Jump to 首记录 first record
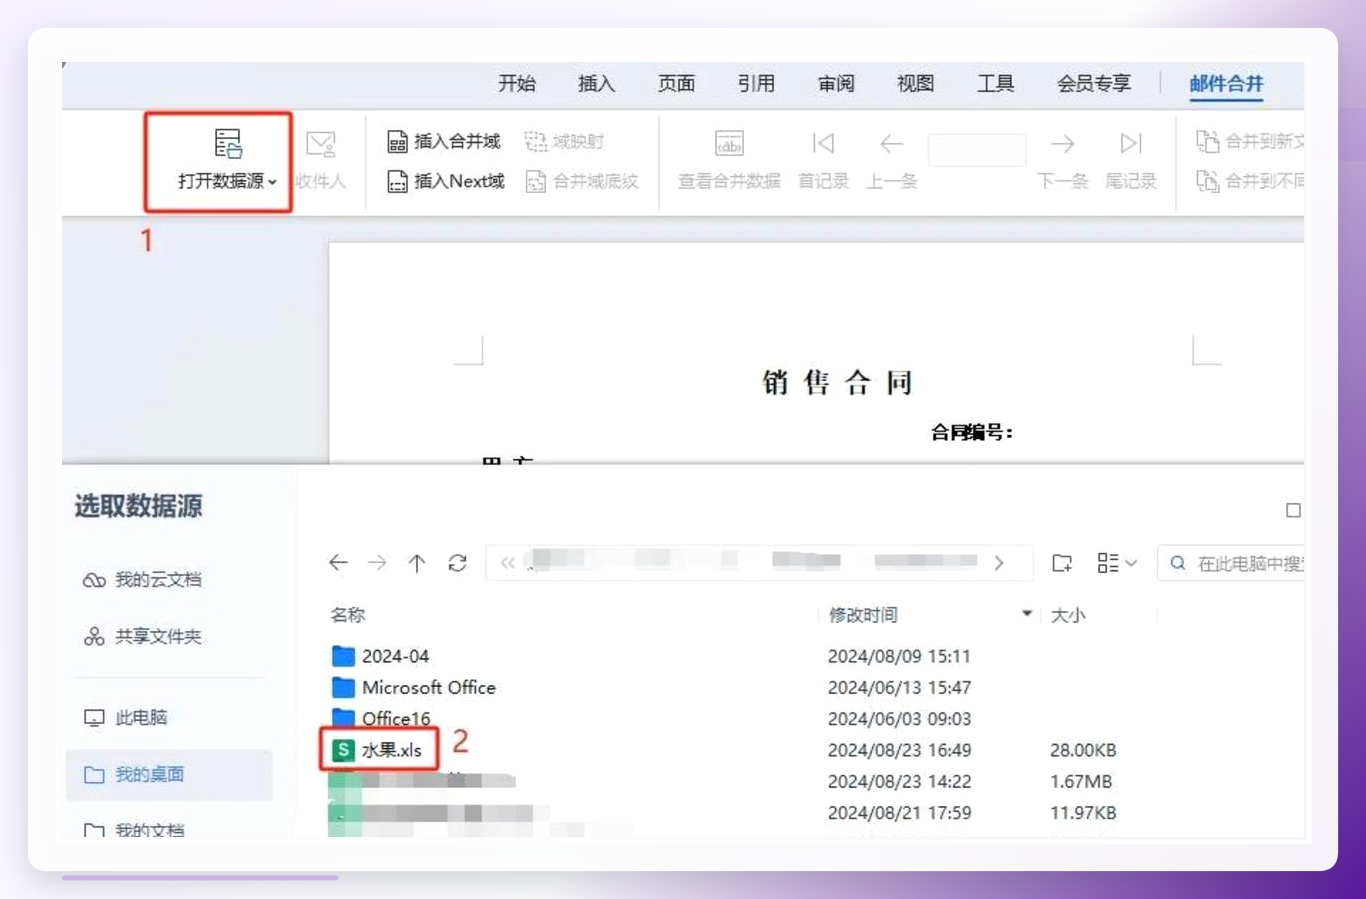This screenshot has width=1366, height=899. [x=823, y=160]
